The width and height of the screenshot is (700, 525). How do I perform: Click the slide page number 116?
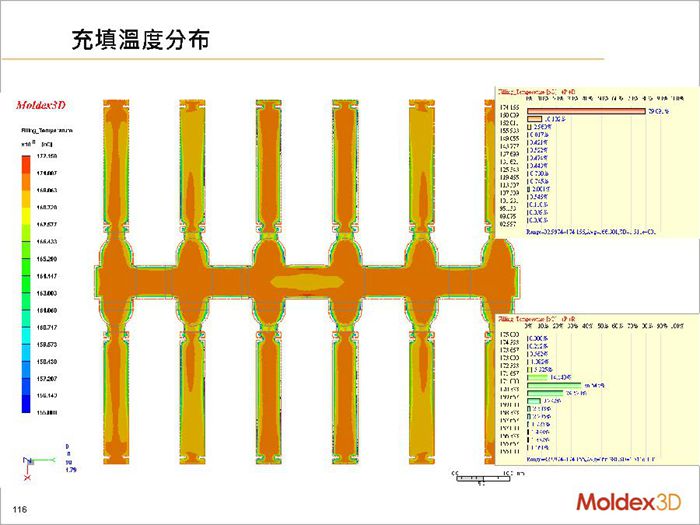point(20,509)
